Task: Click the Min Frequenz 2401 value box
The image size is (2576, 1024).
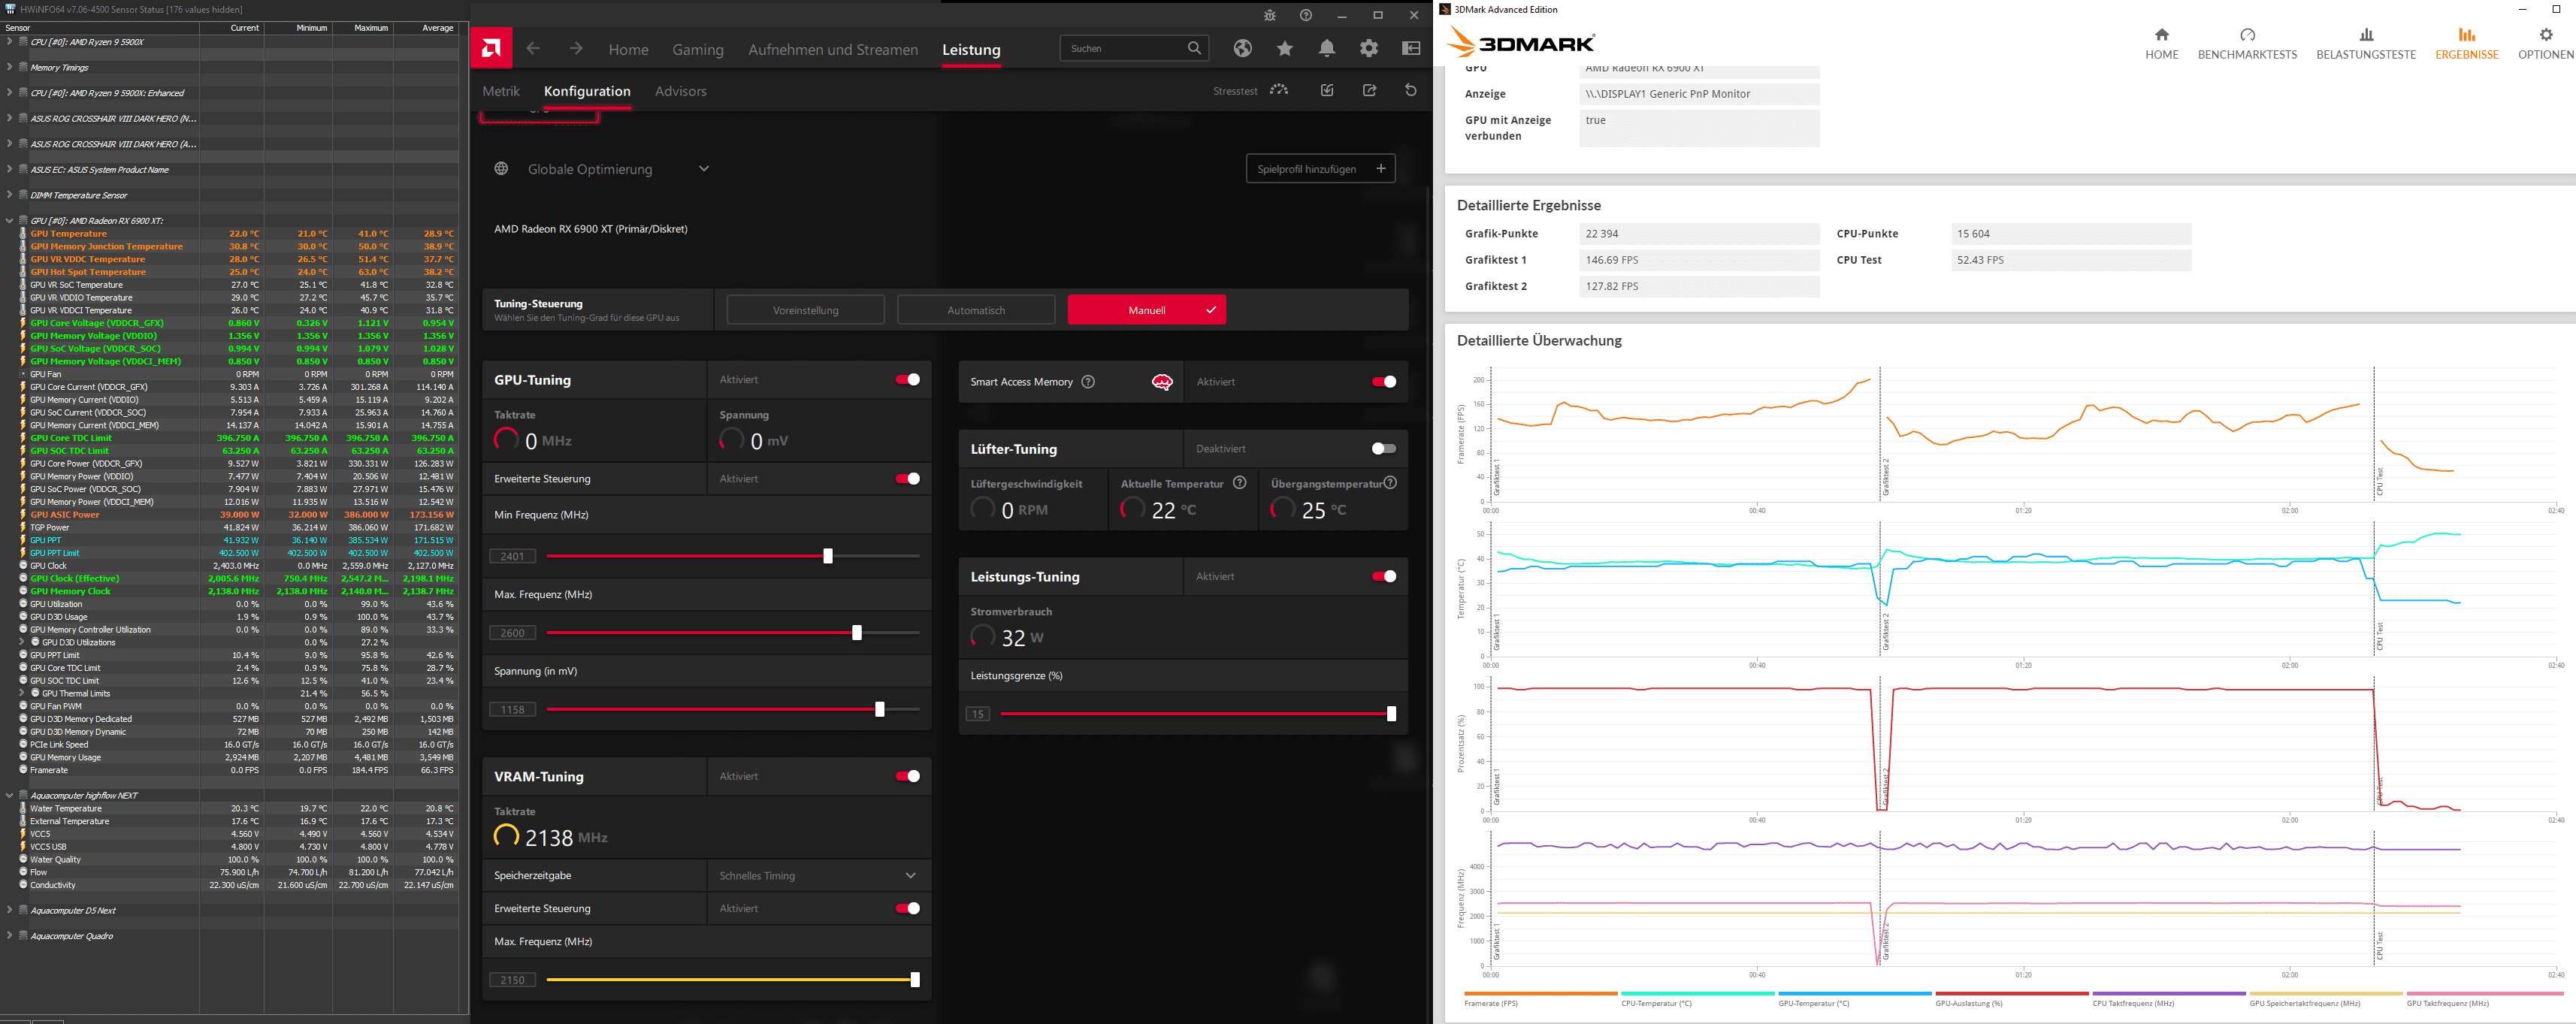Action: [512, 556]
